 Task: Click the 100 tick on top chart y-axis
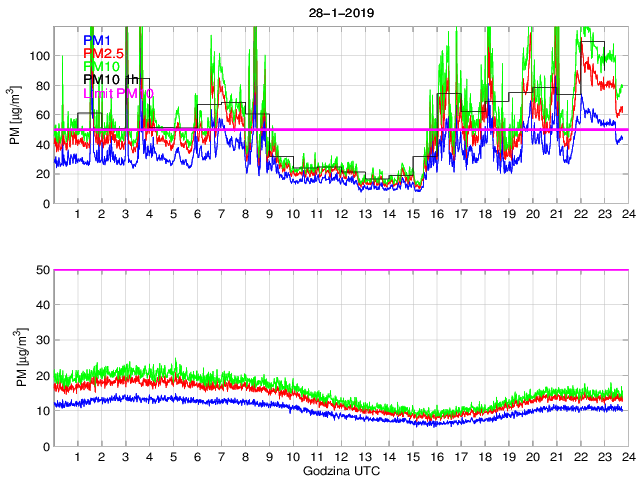tap(38, 56)
